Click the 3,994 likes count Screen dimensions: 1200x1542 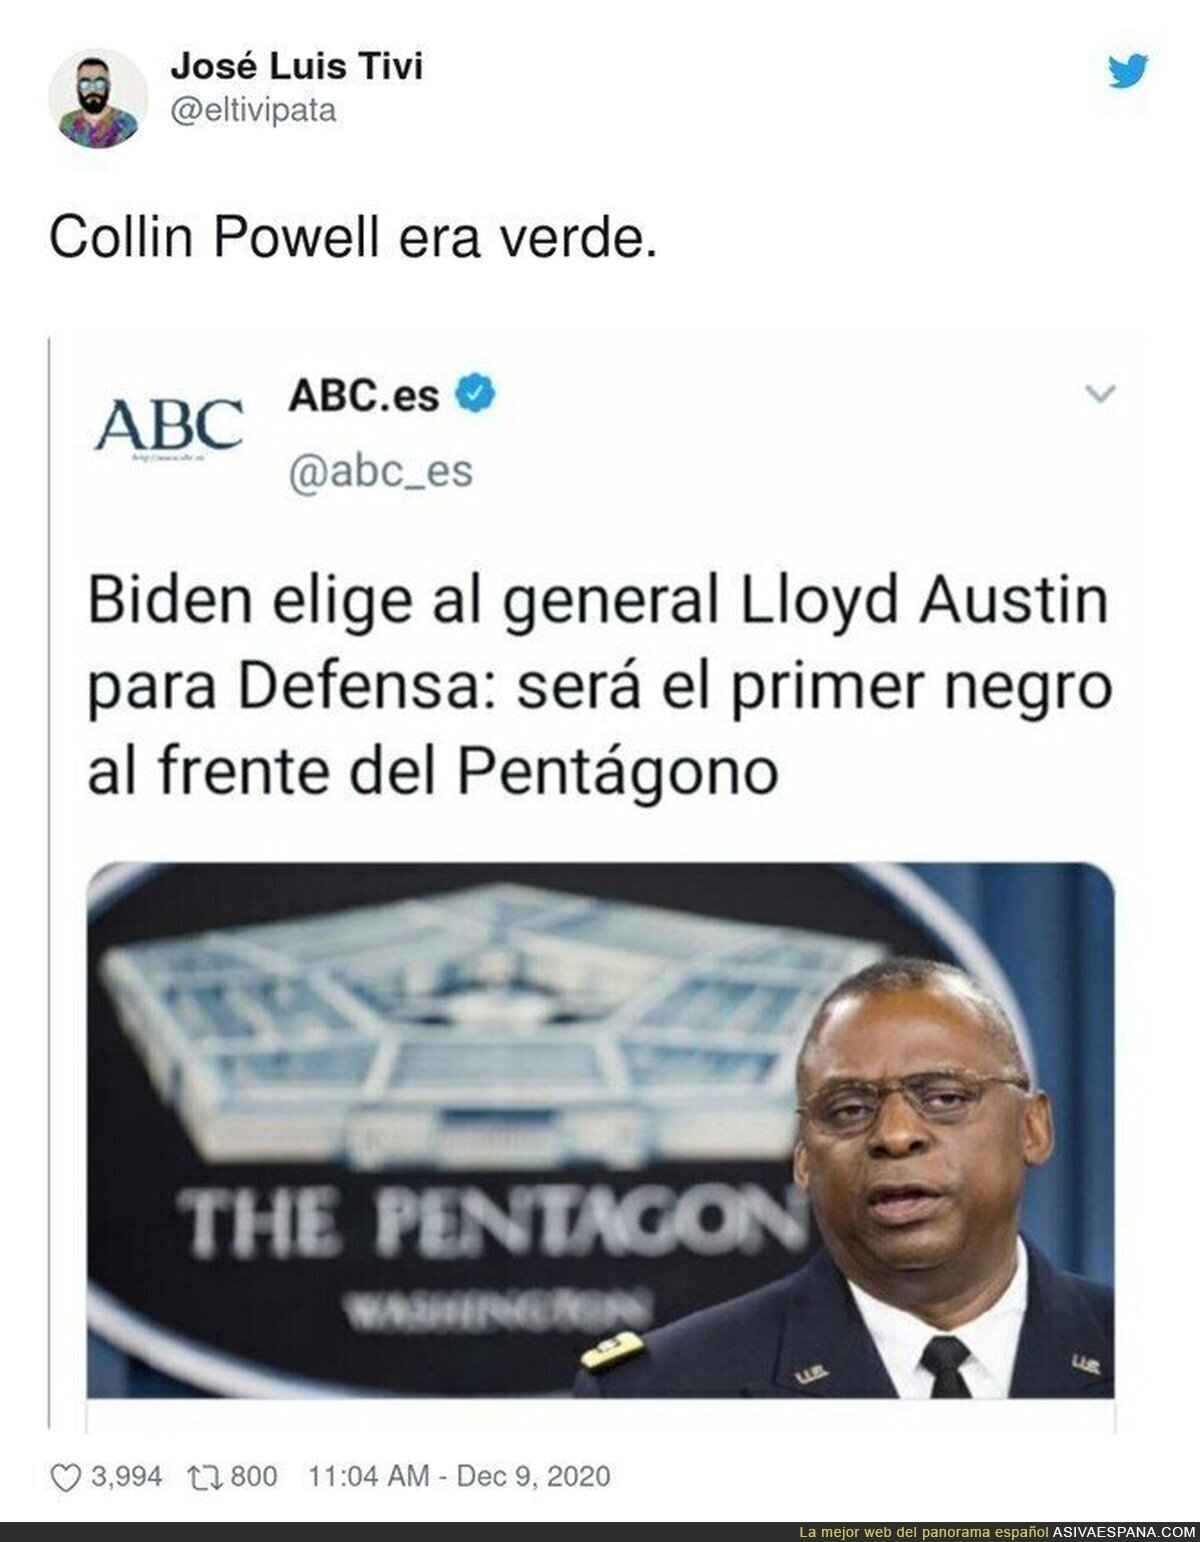pos(126,1476)
